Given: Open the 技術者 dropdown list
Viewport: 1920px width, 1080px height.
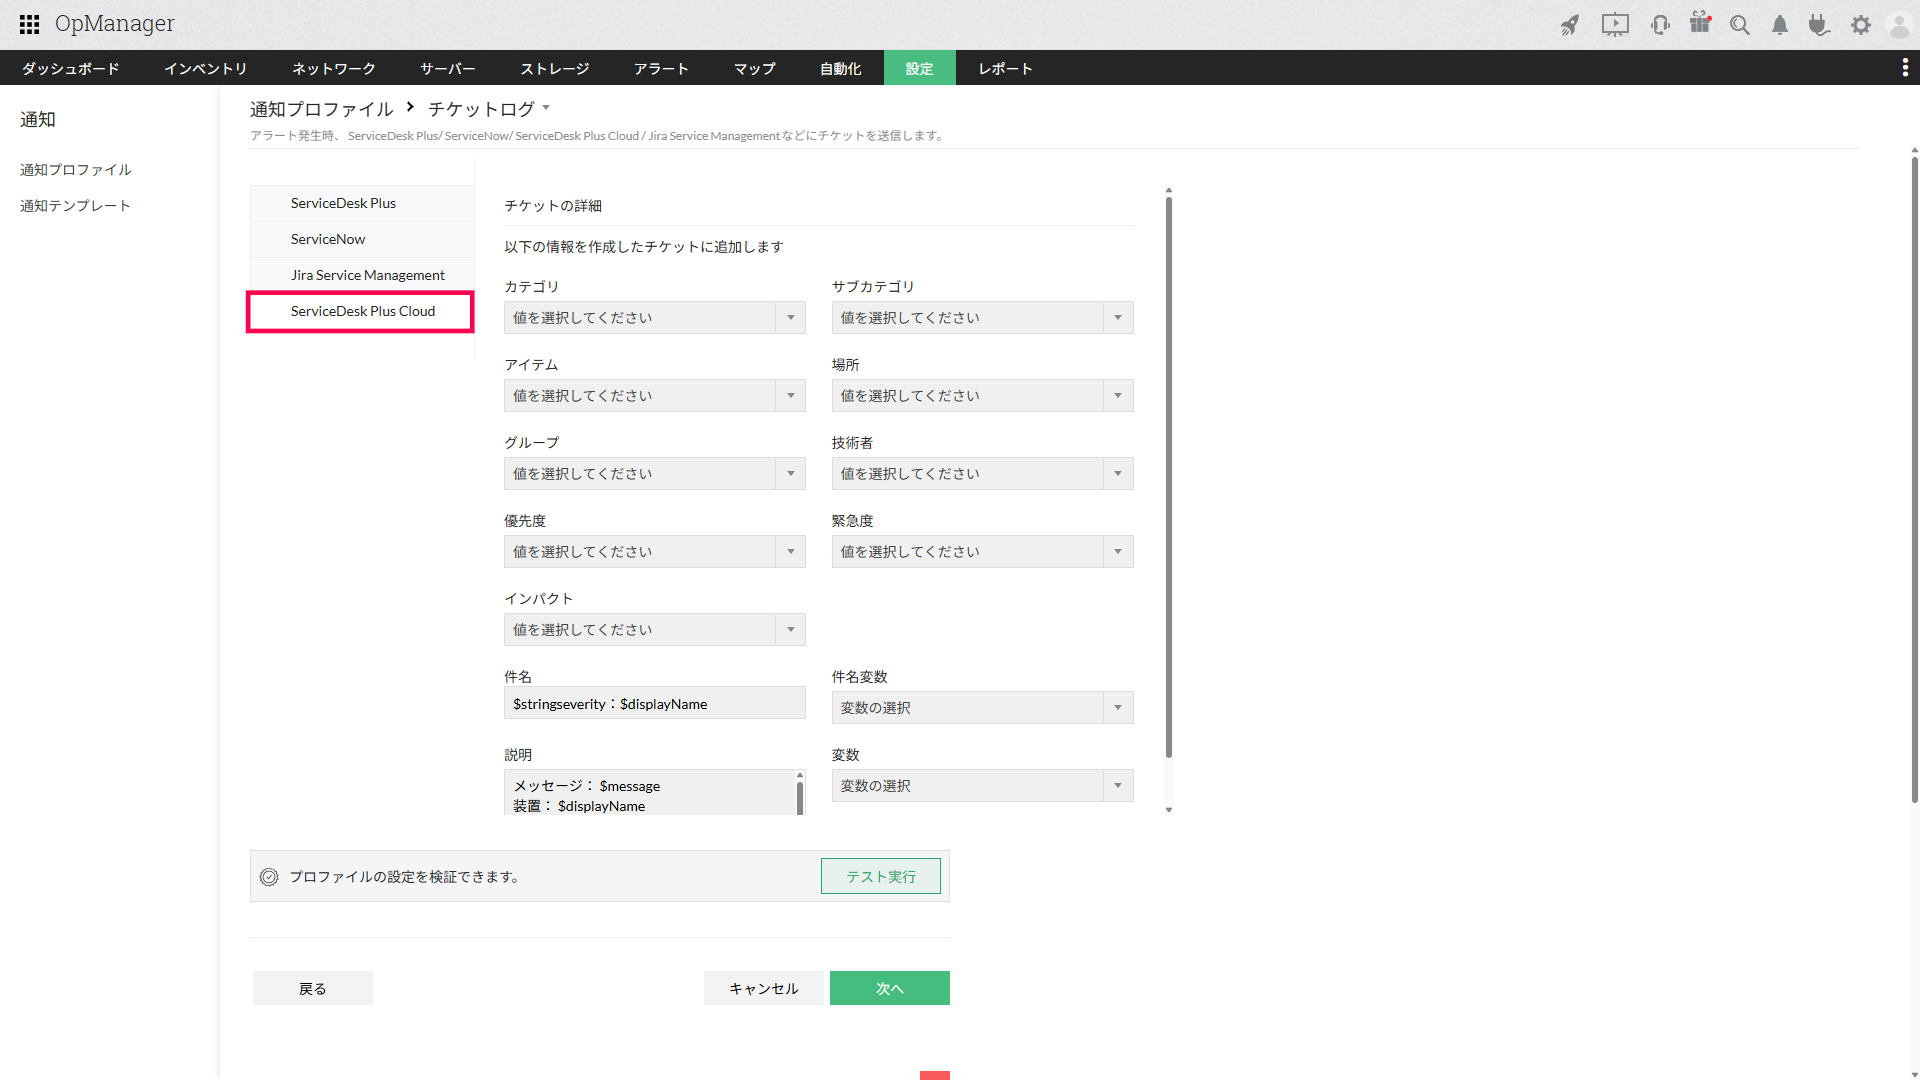Looking at the screenshot, I should point(982,474).
